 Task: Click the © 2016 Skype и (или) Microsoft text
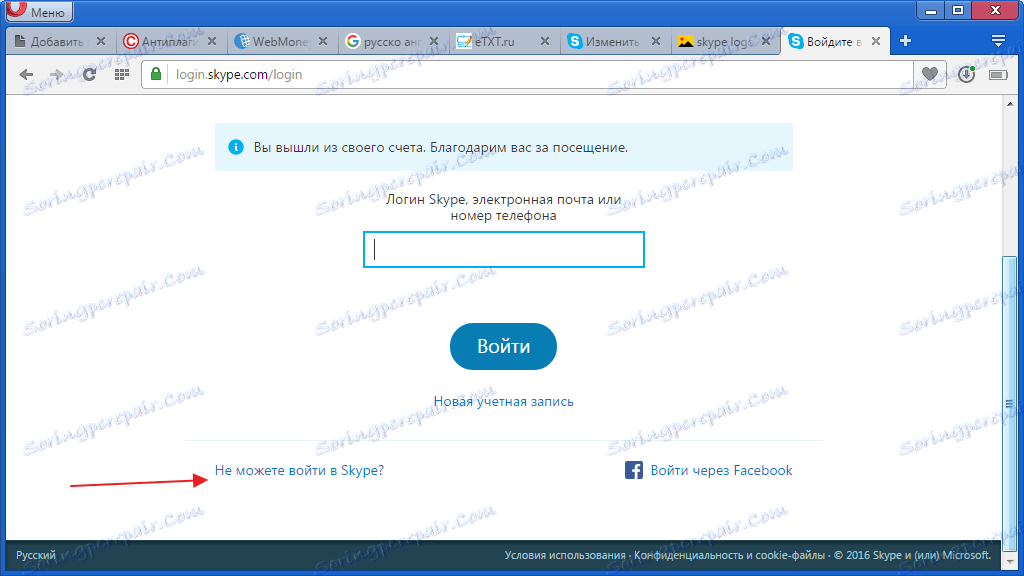tap(912, 555)
